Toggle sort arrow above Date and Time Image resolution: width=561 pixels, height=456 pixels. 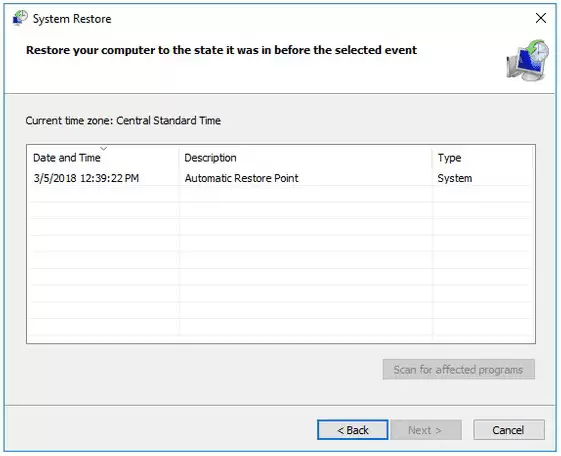(x=103, y=148)
